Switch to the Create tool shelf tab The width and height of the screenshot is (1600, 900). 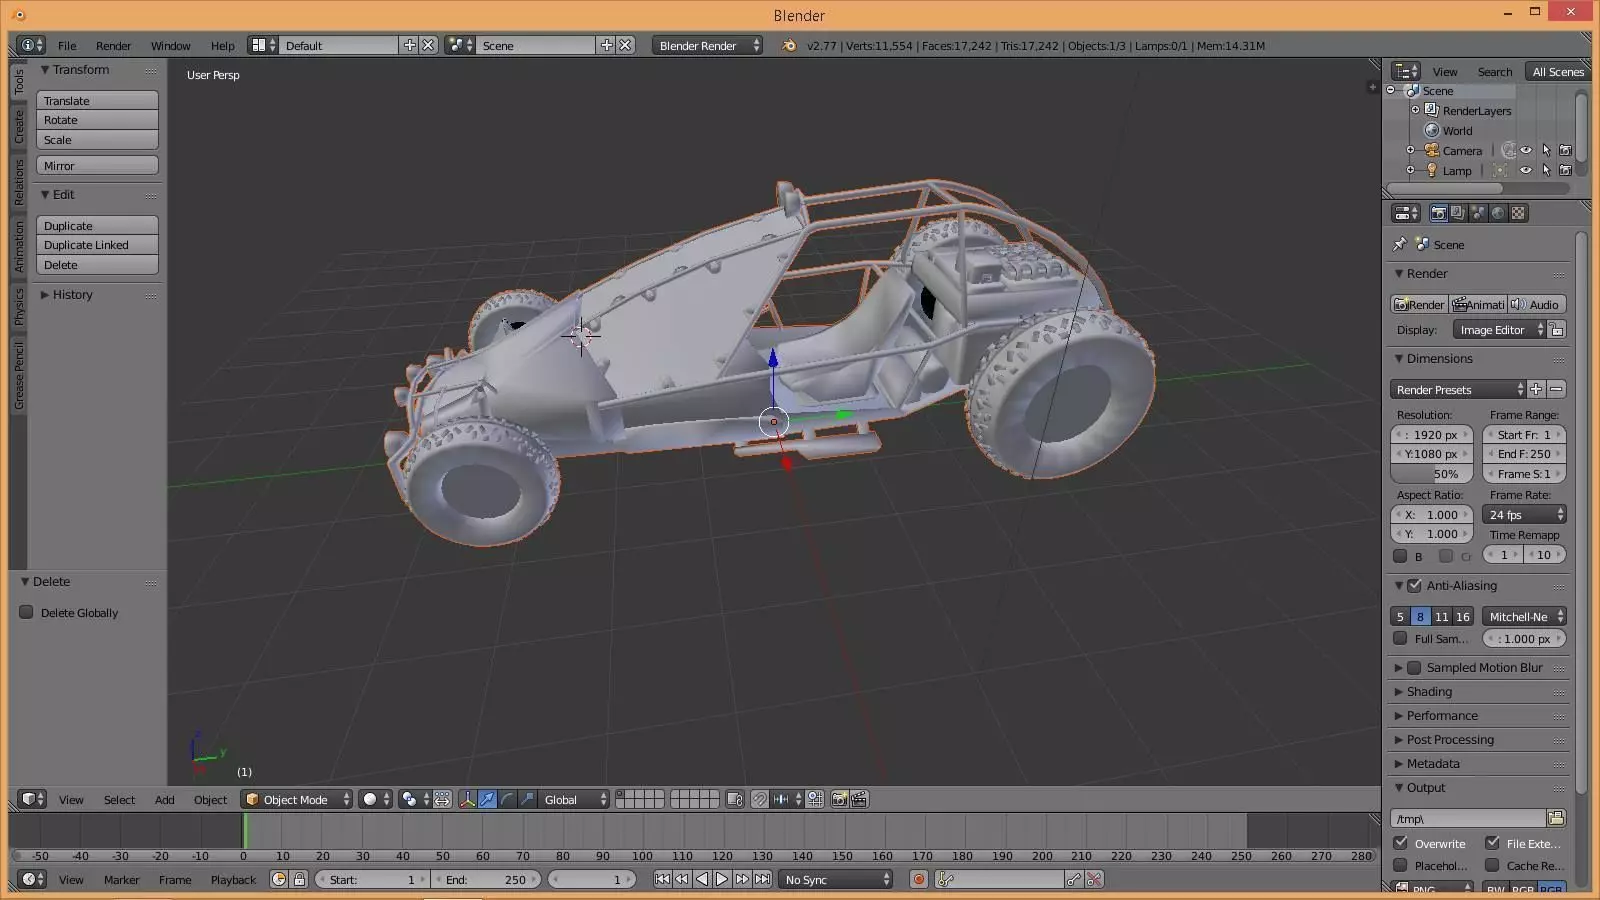click(x=18, y=125)
